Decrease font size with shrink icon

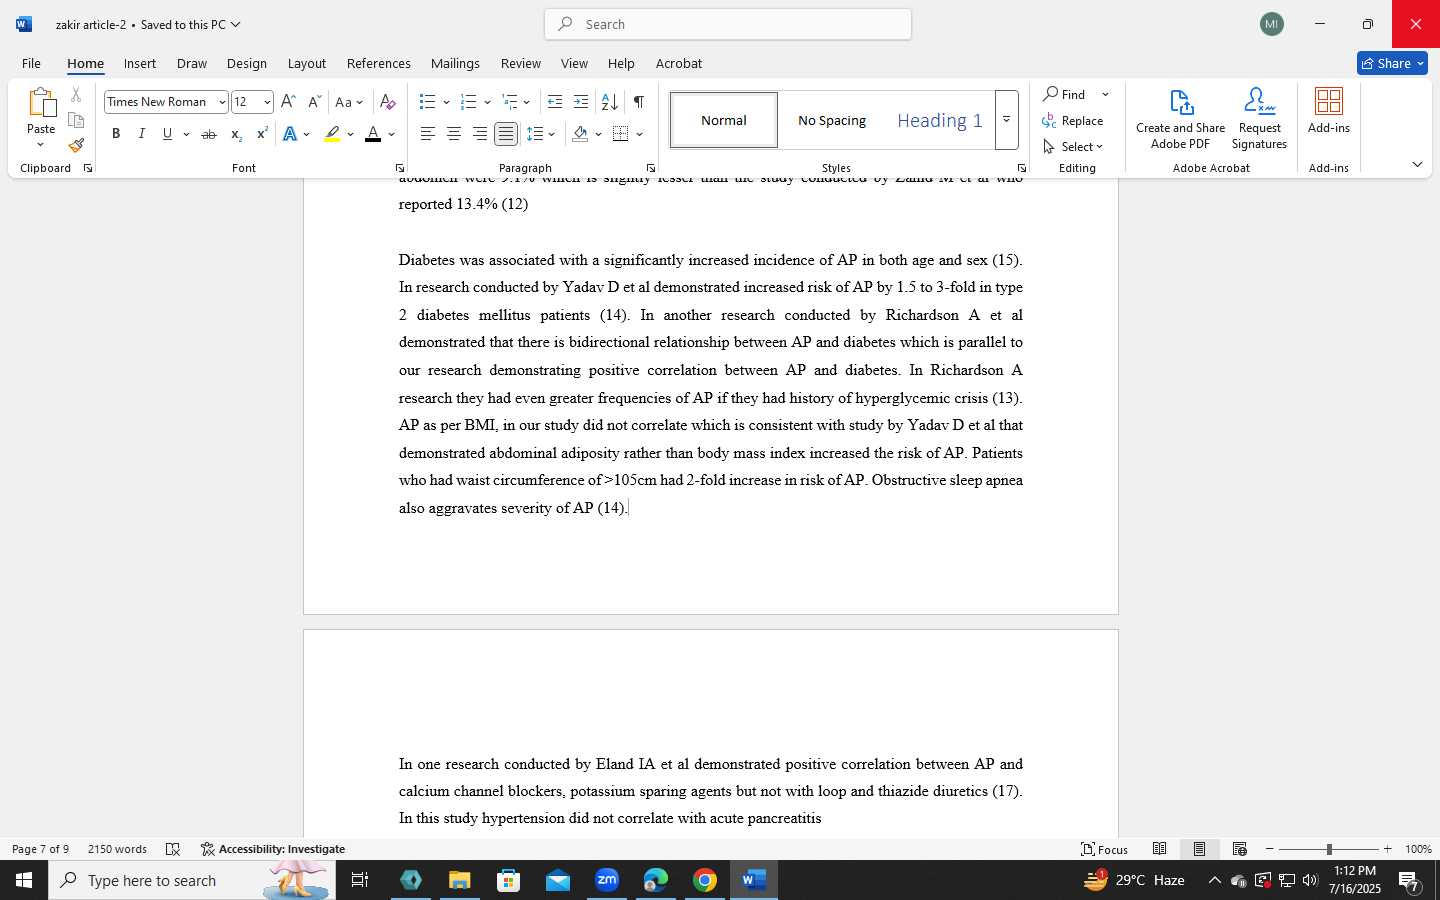tap(314, 102)
